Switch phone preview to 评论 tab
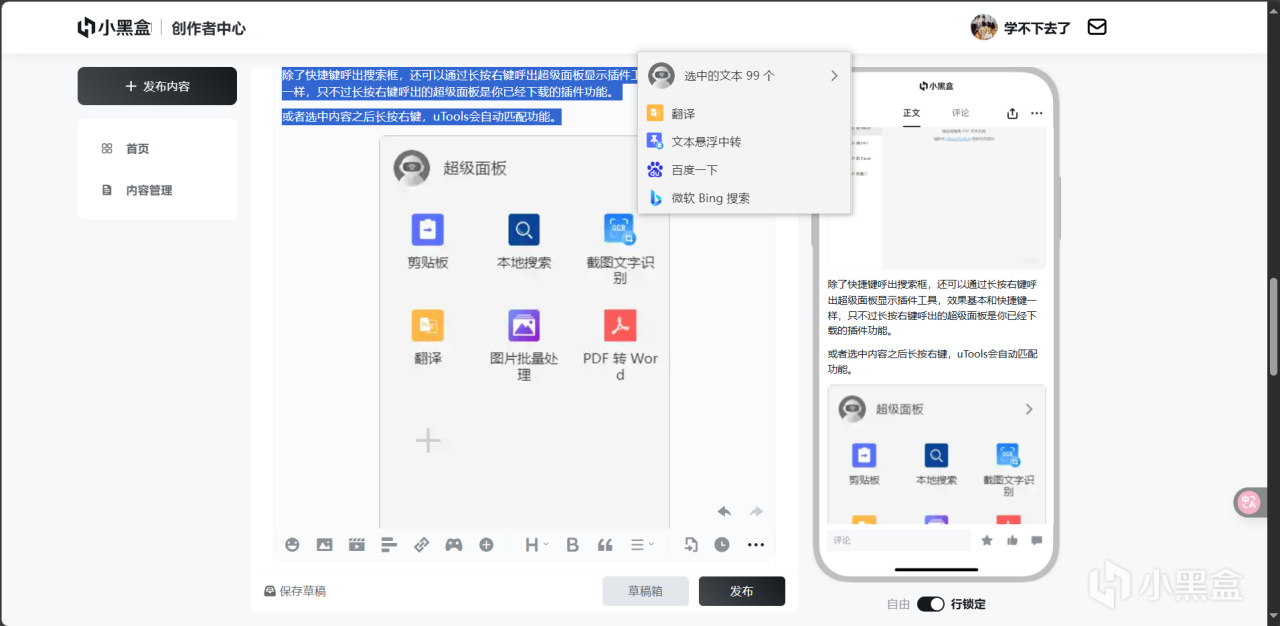This screenshot has height=626, width=1280. coord(960,113)
